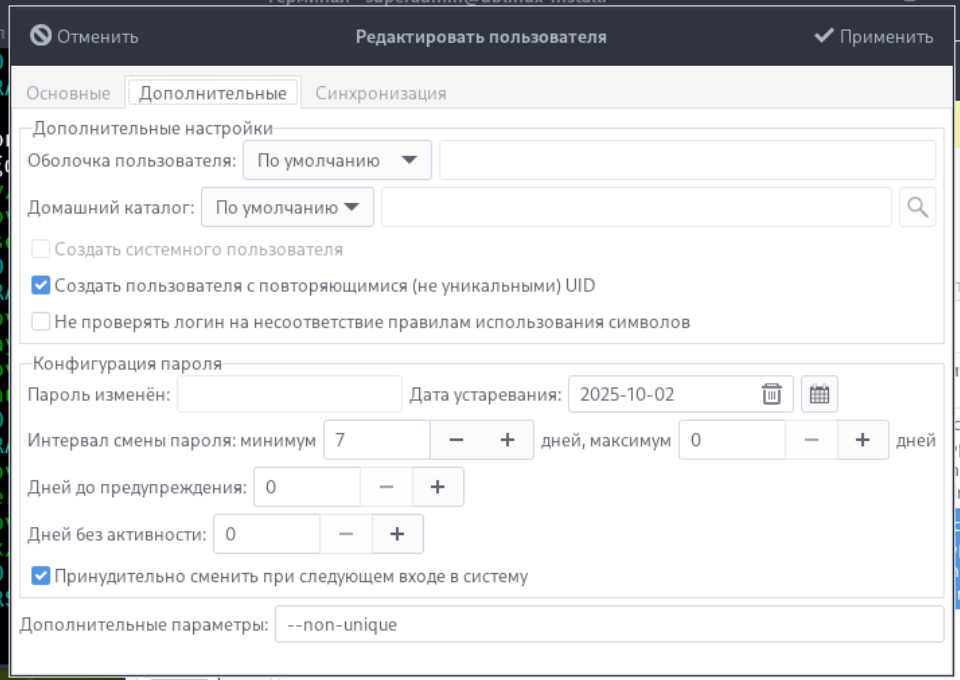
Task: Open the Синхронизация tab
Action: [x=380, y=93]
